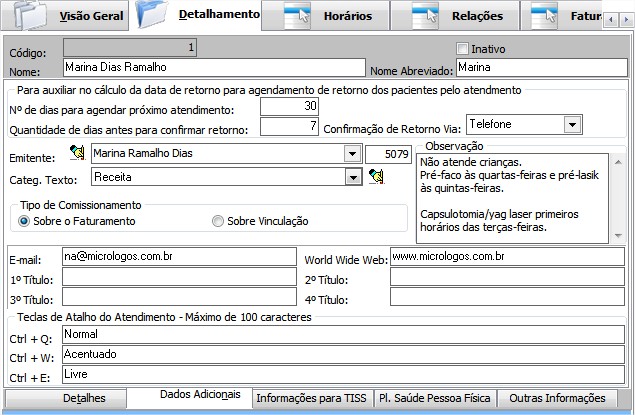Open the Categ. Texto dropdown
Image resolution: width=635 pixels, height=415 pixels.
point(351,177)
